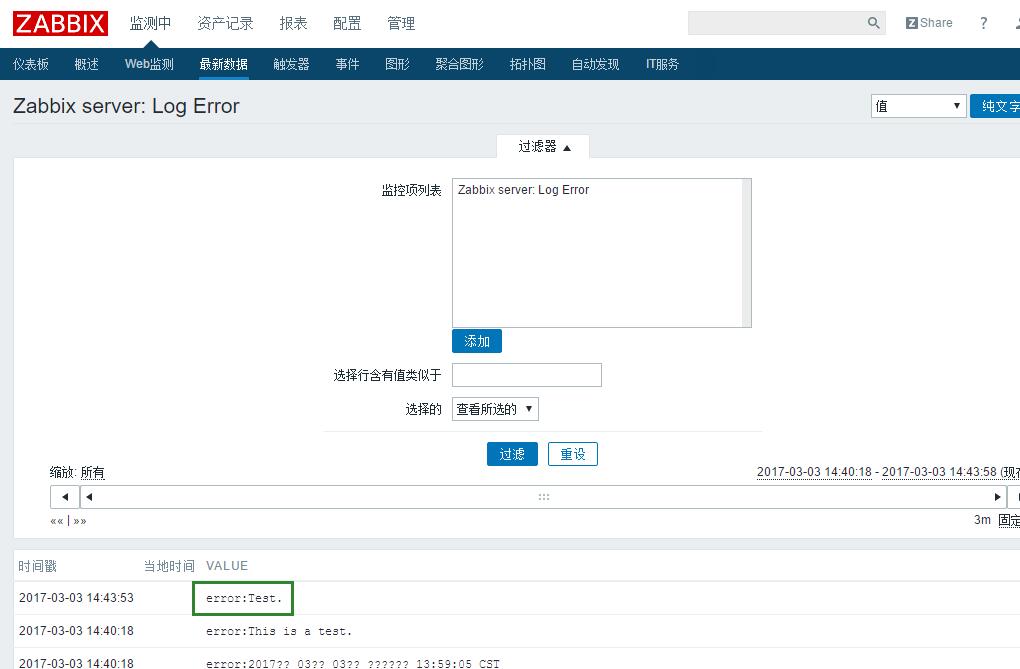The width and height of the screenshot is (1020, 669).
Task: Switch to the 触发器 tab
Action: pos(291,64)
